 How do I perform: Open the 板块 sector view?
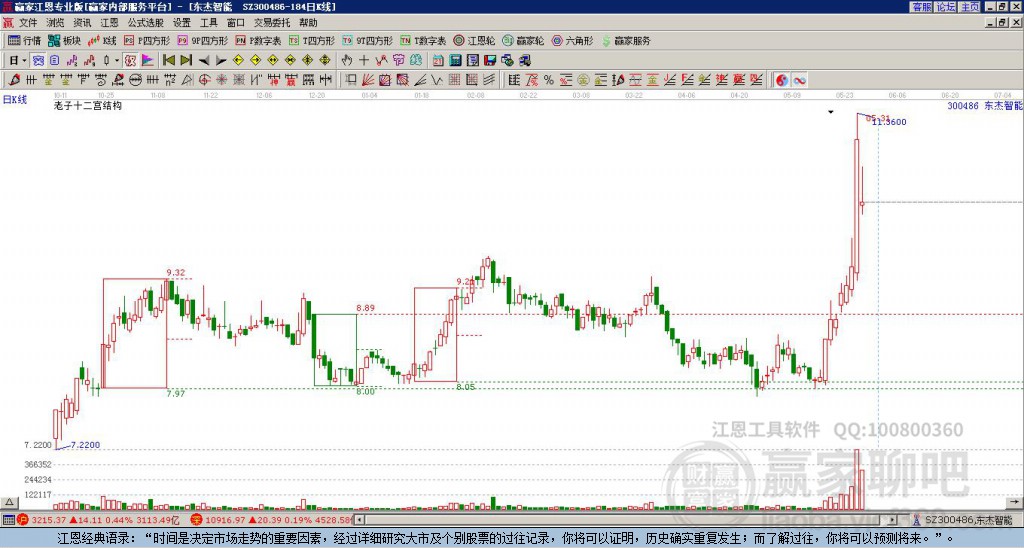click(x=64, y=40)
